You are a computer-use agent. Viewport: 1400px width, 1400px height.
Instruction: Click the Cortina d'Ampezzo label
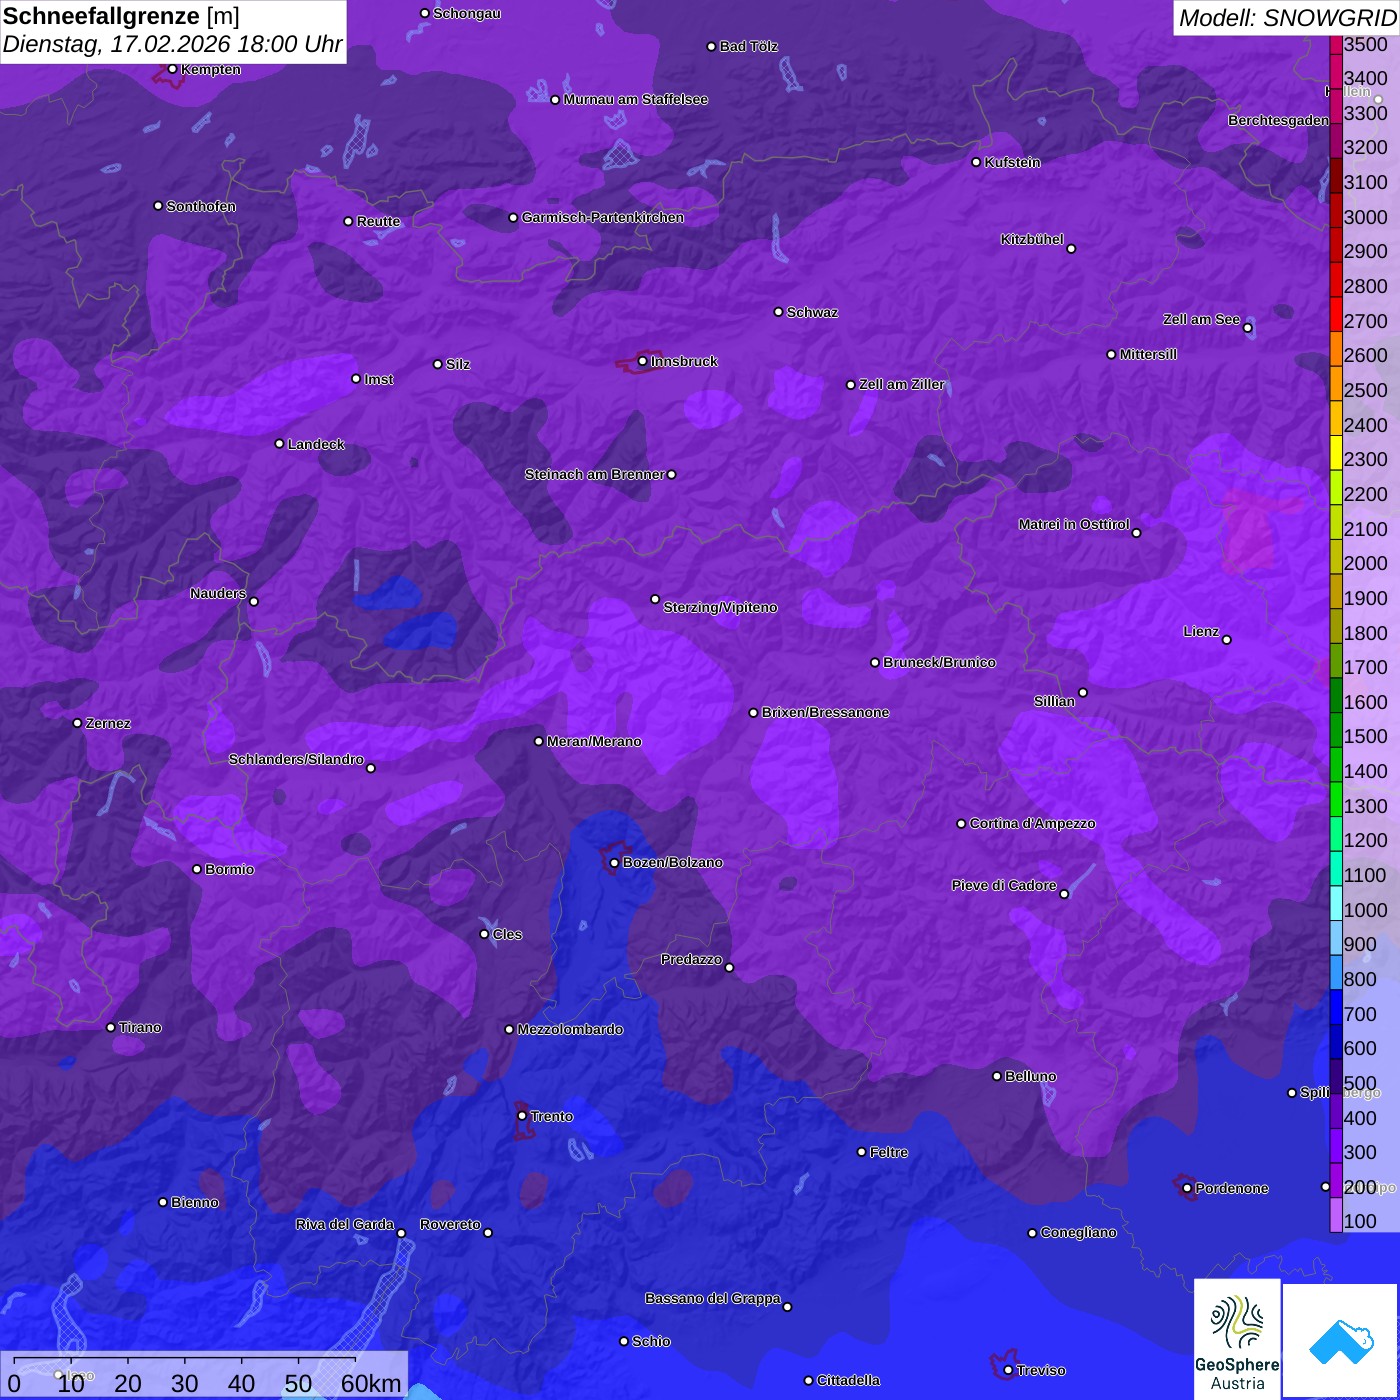(x=1032, y=823)
